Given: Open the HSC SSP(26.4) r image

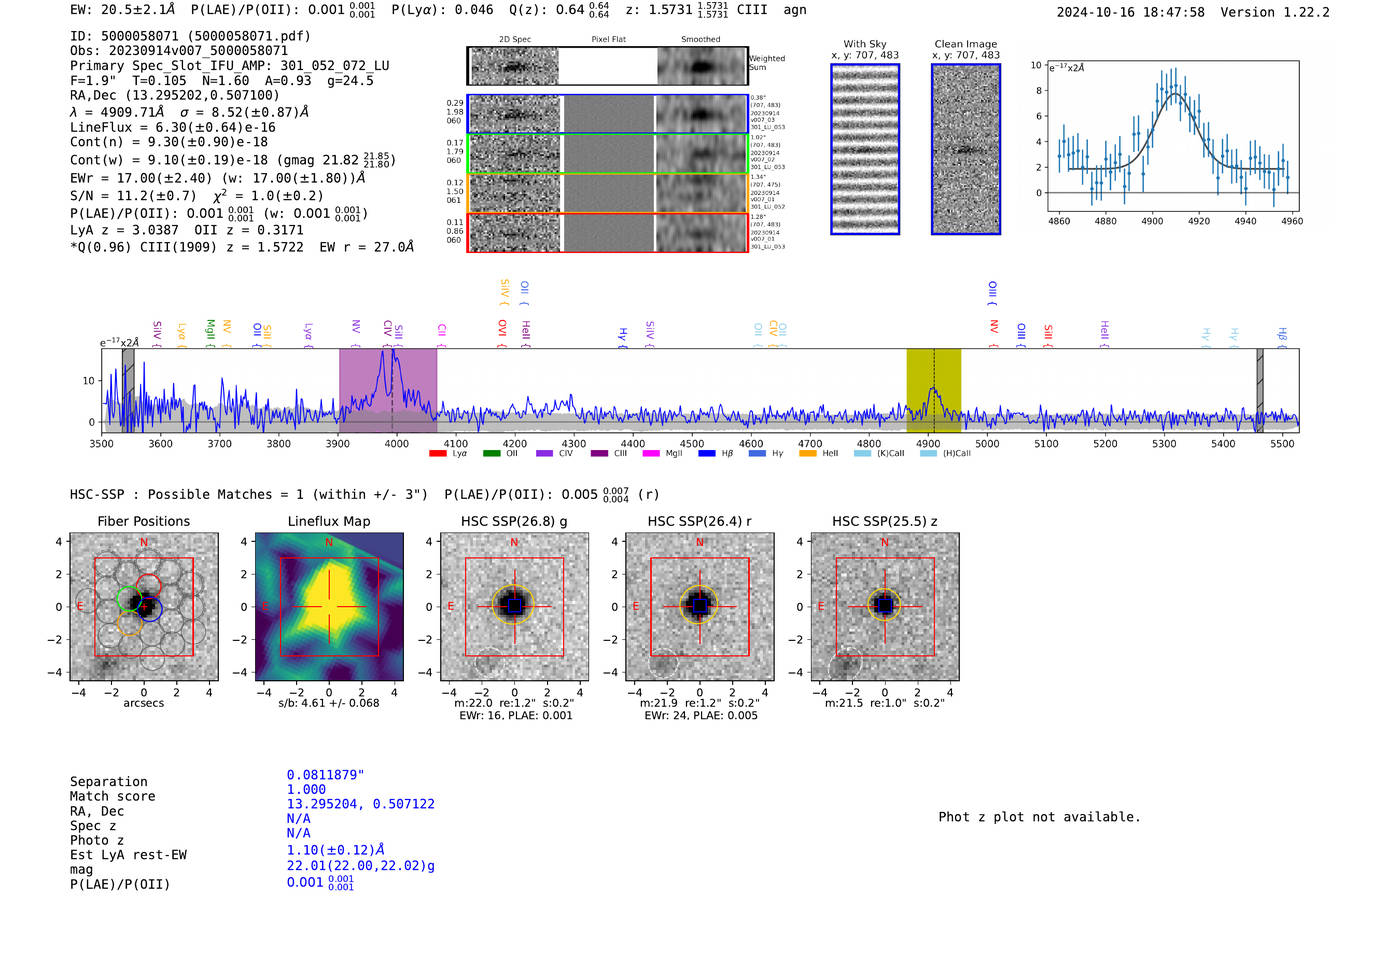Looking at the screenshot, I should point(700,607).
